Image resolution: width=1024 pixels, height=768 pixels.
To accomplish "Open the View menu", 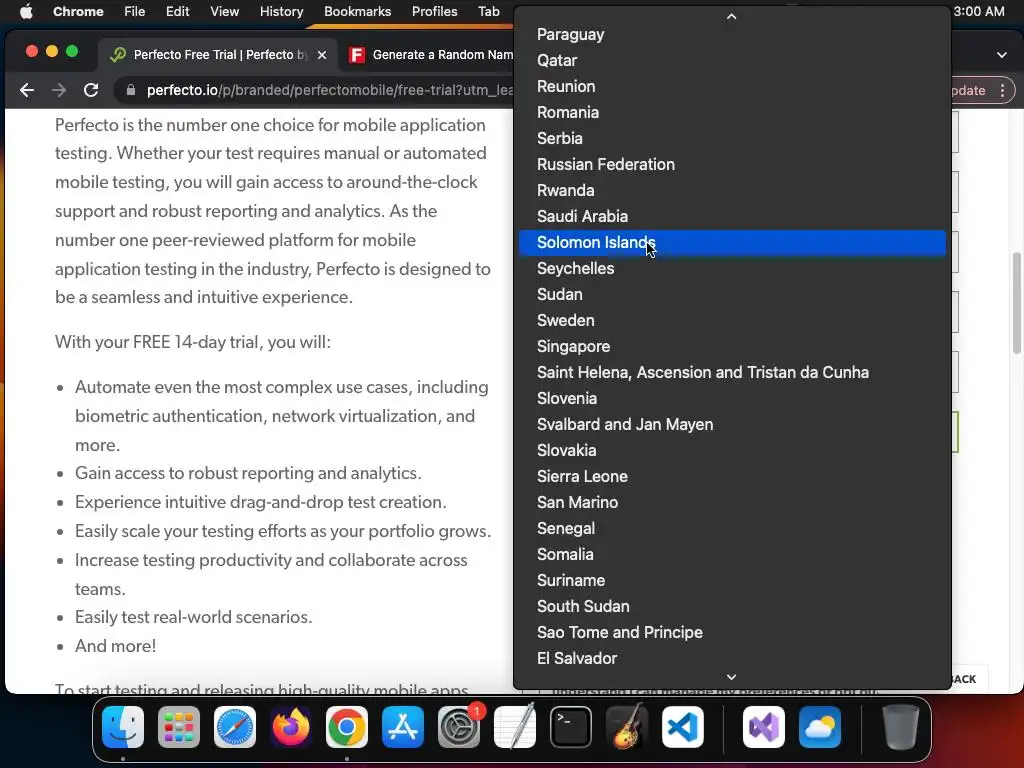I will tap(224, 11).
